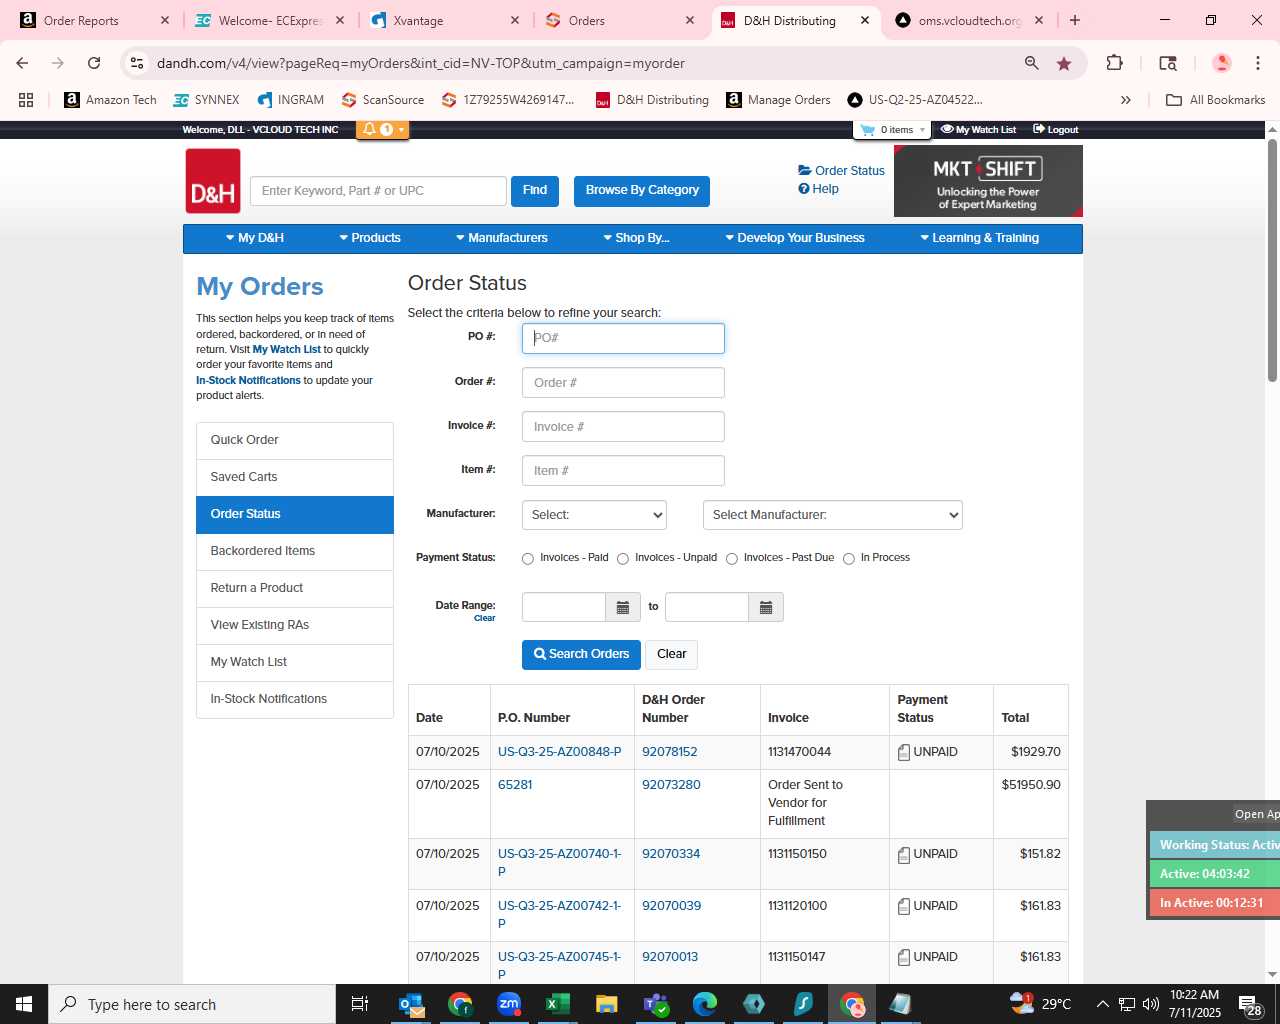Open Microsoft Teams from the taskbar
Image resolution: width=1280 pixels, height=1024 pixels.
point(656,1004)
